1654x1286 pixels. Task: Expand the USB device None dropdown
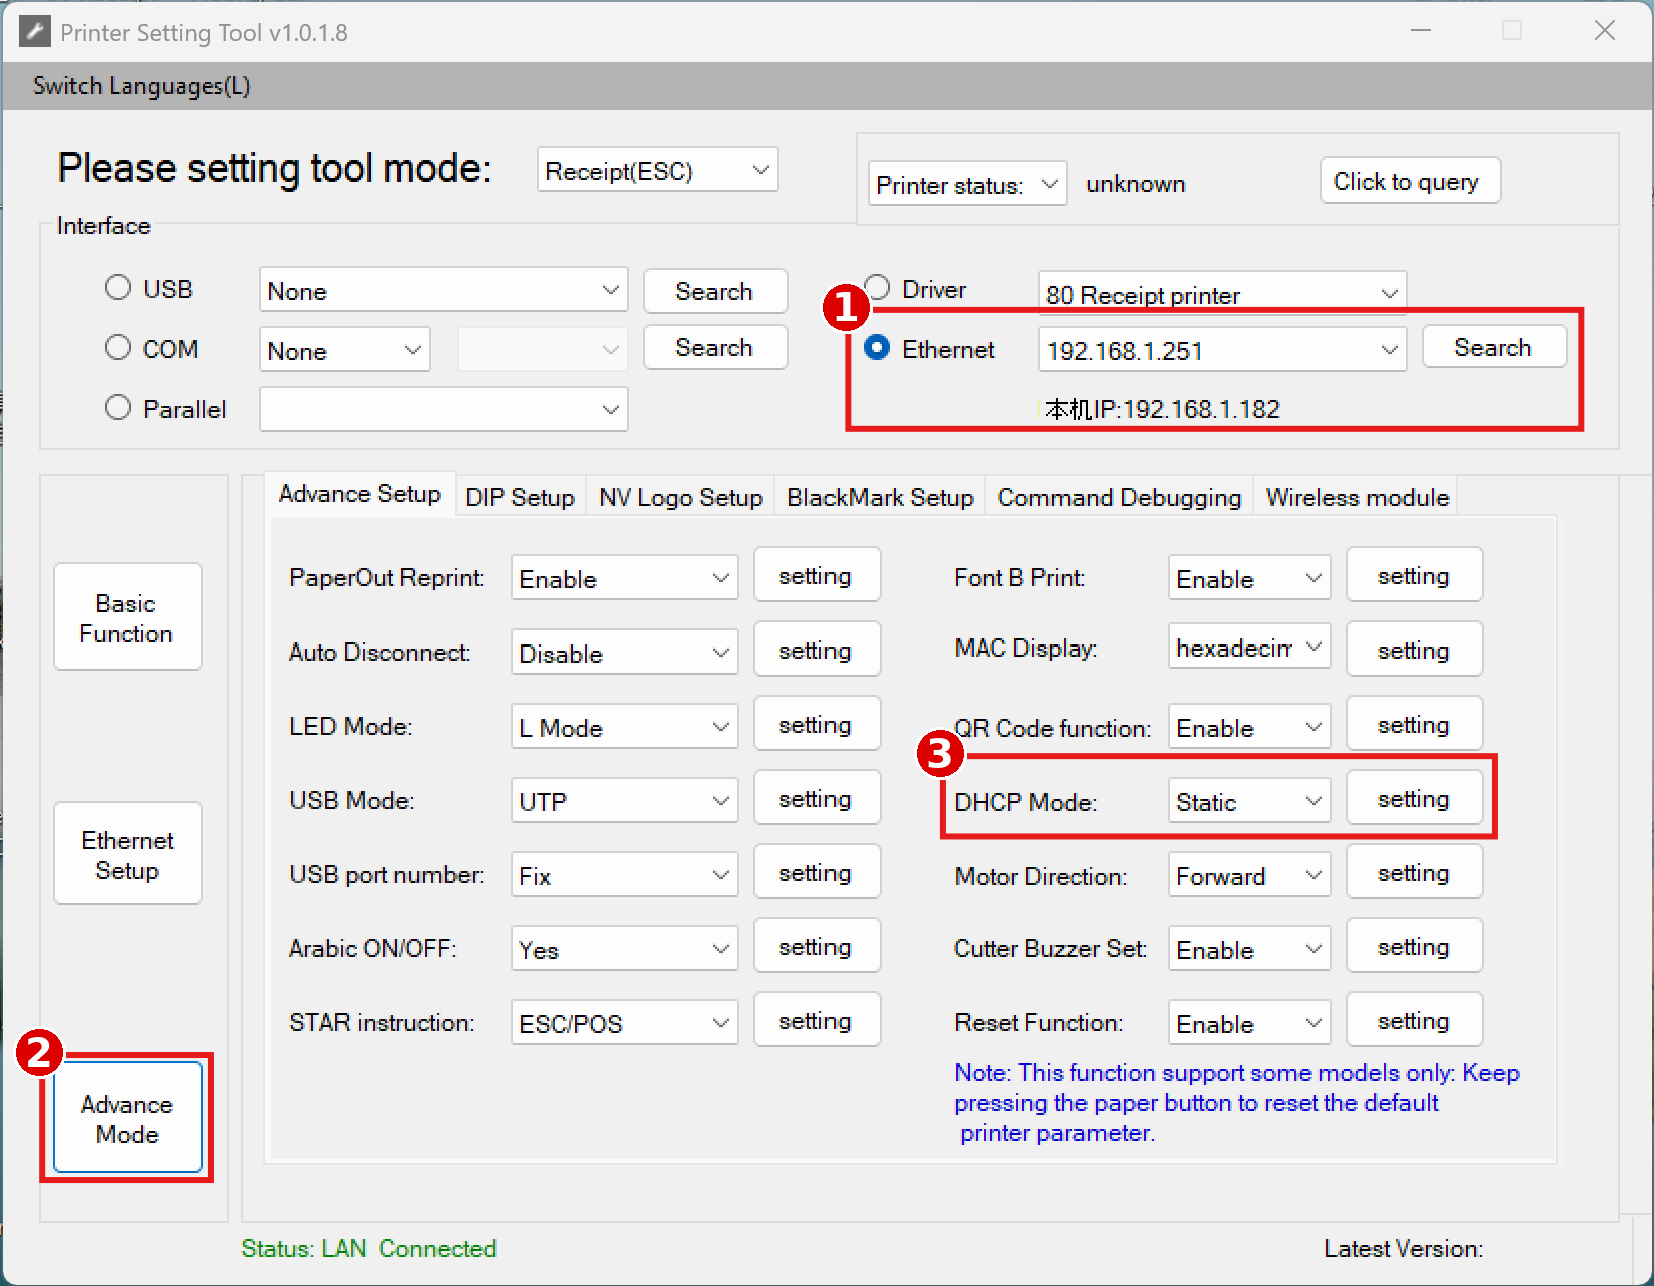[x=443, y=290]
